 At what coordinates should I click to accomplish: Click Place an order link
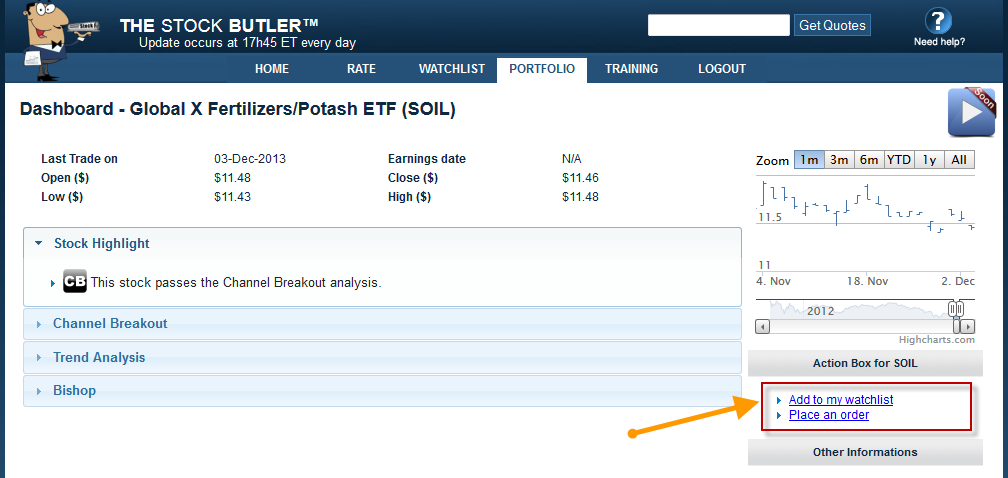click(x=829, y=415)
